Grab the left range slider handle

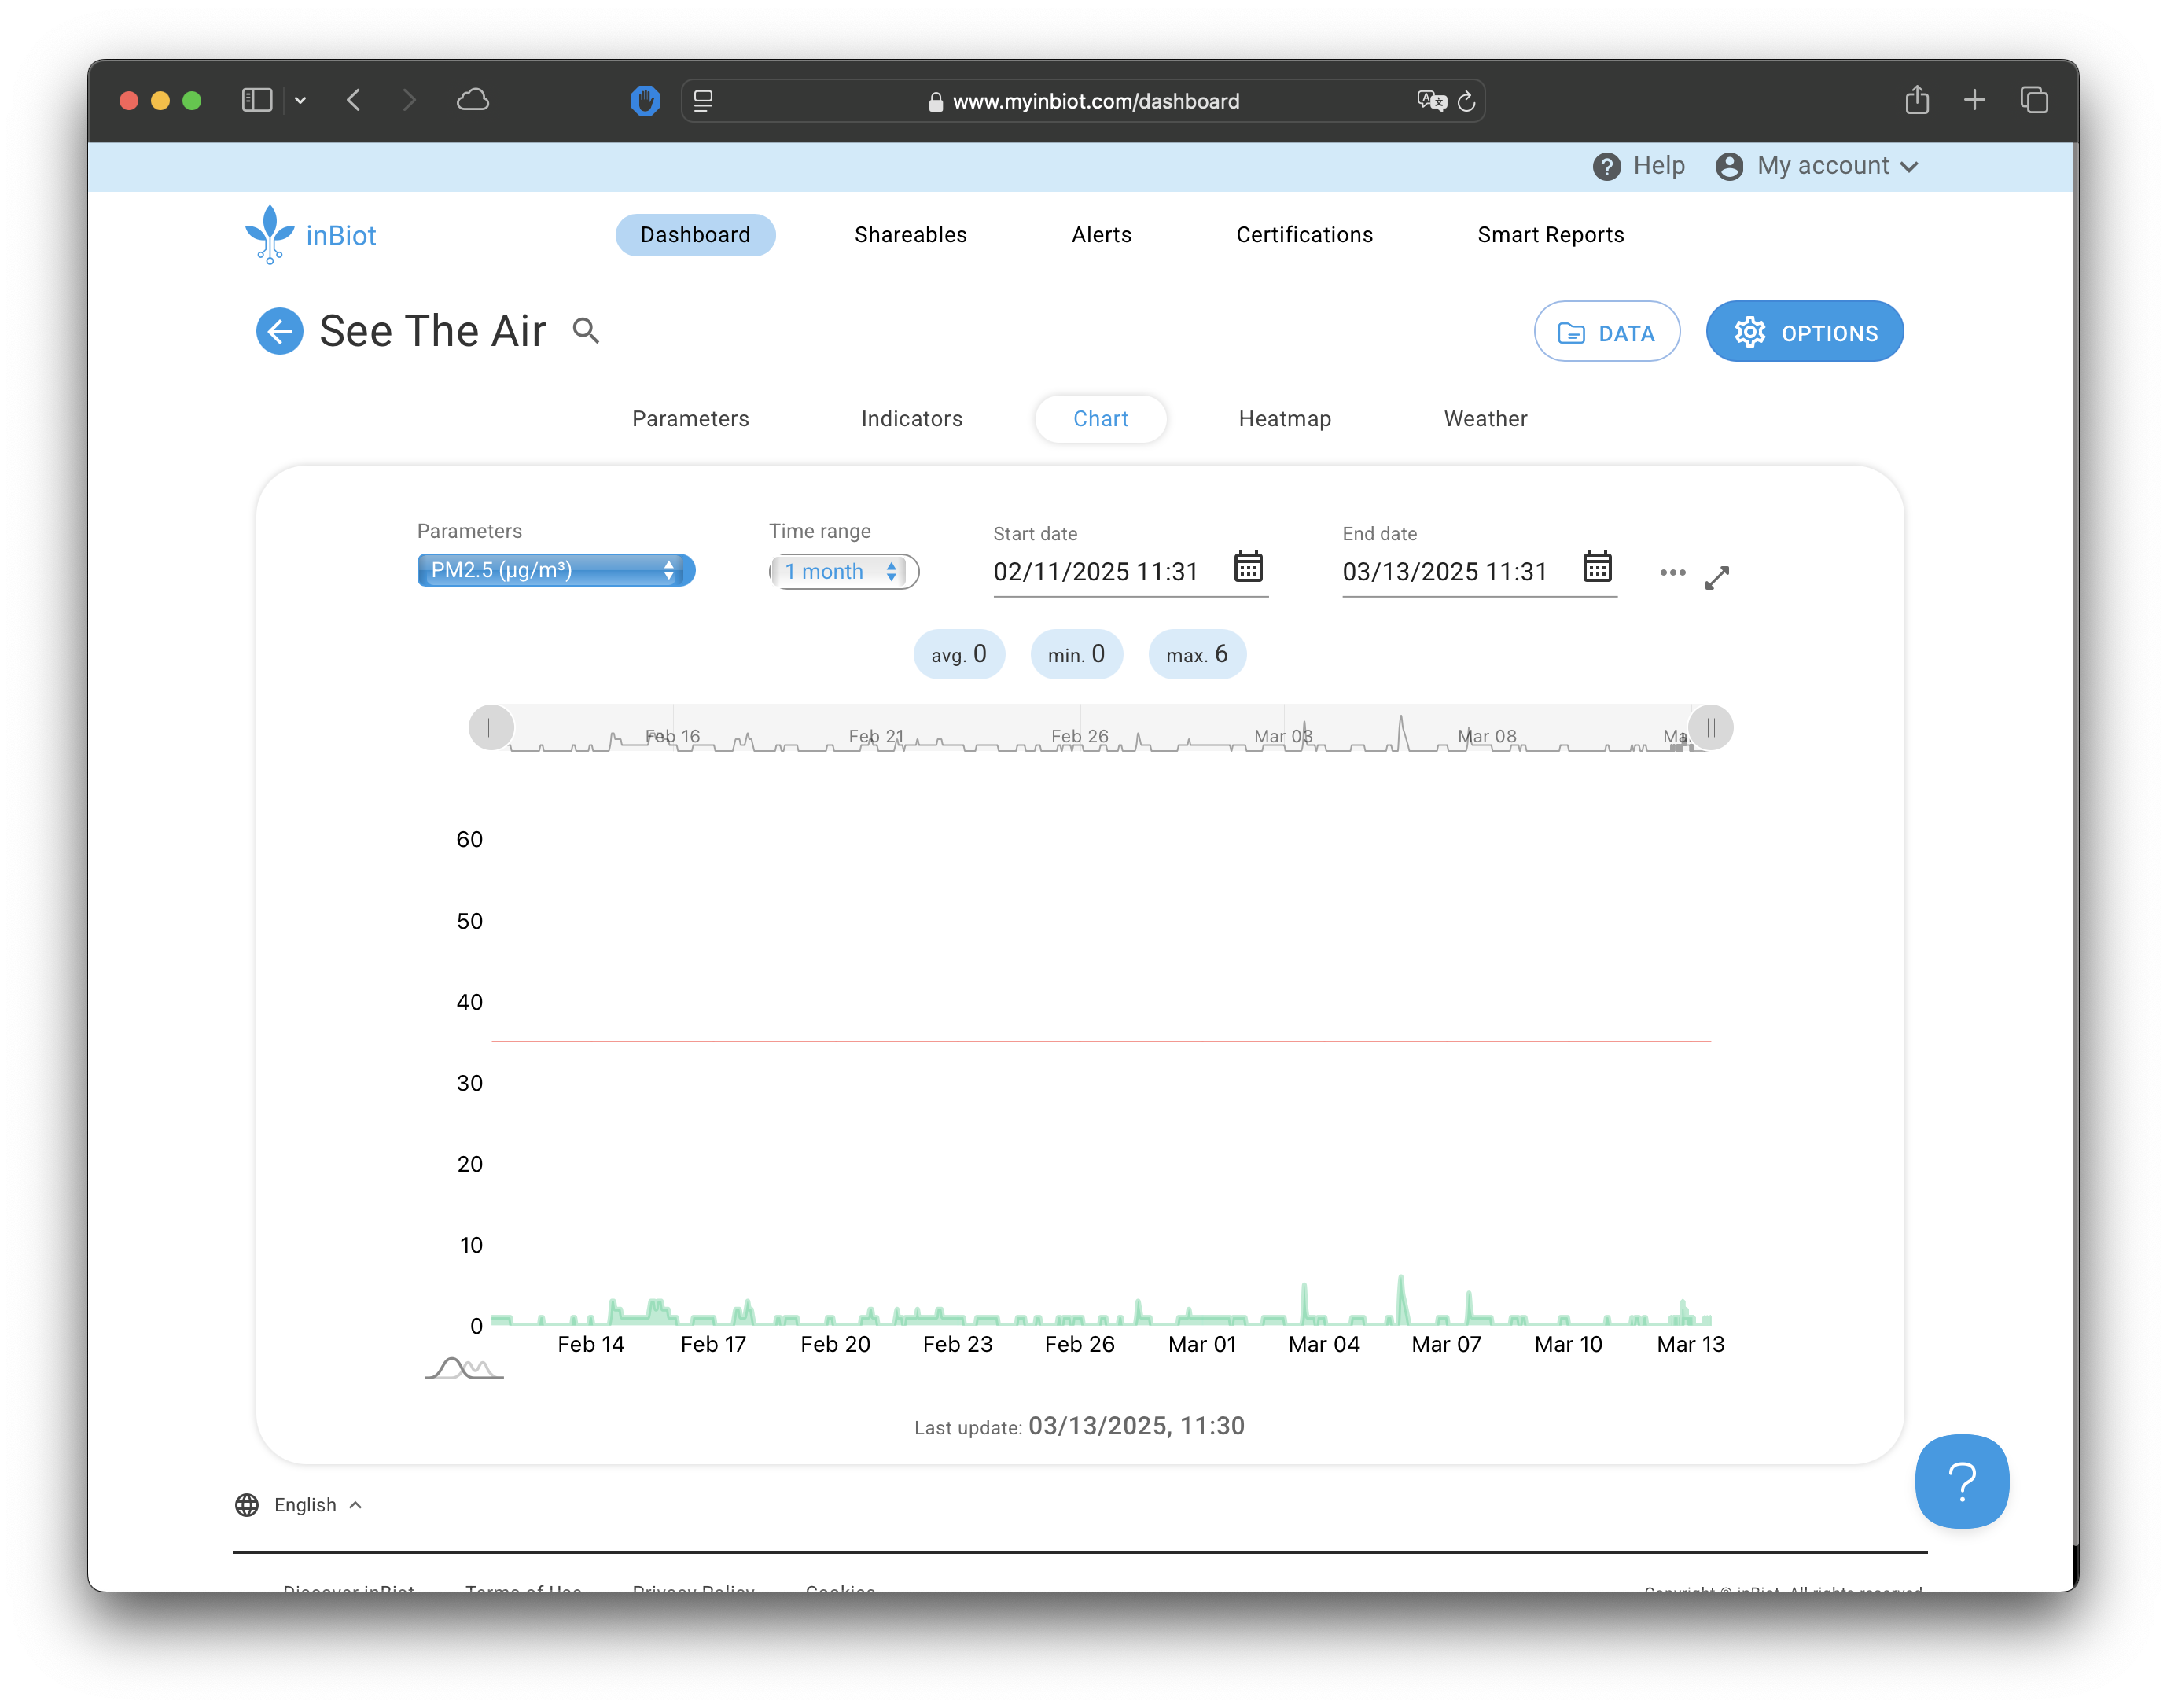[x=491, y=727]
